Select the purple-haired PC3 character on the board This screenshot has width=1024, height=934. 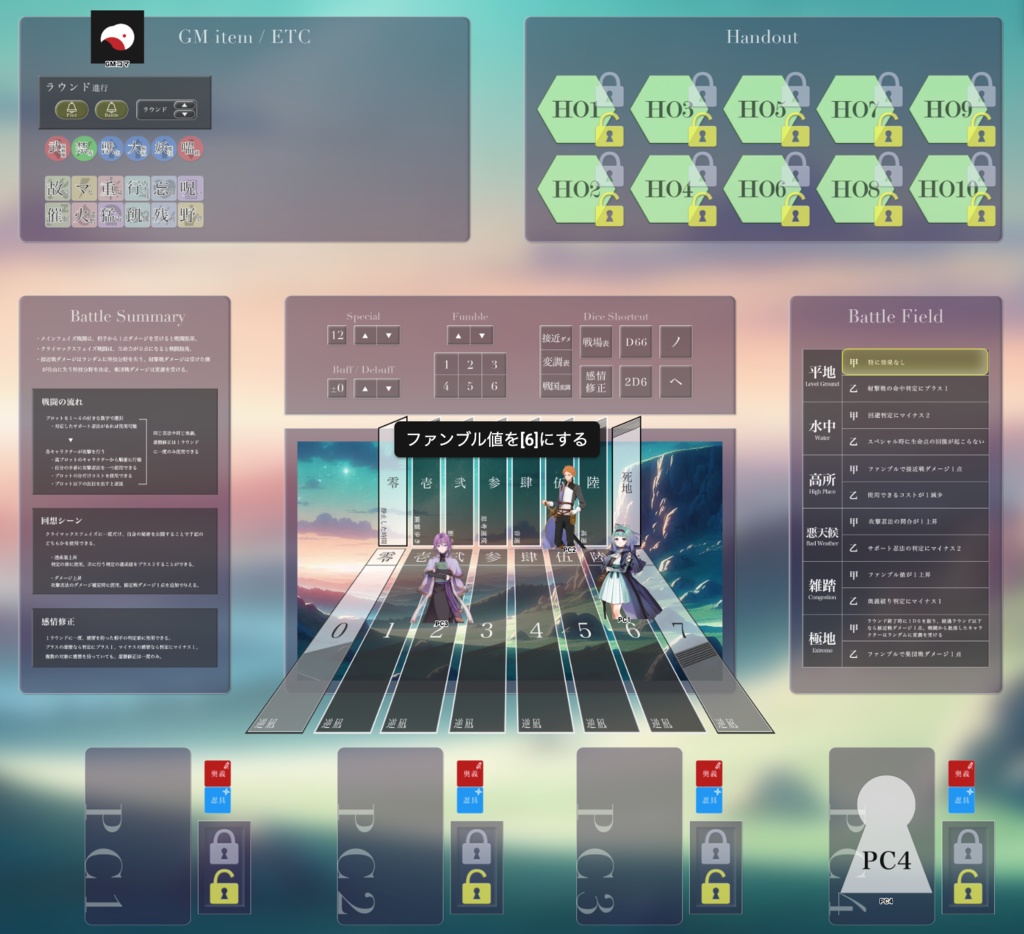441,579
